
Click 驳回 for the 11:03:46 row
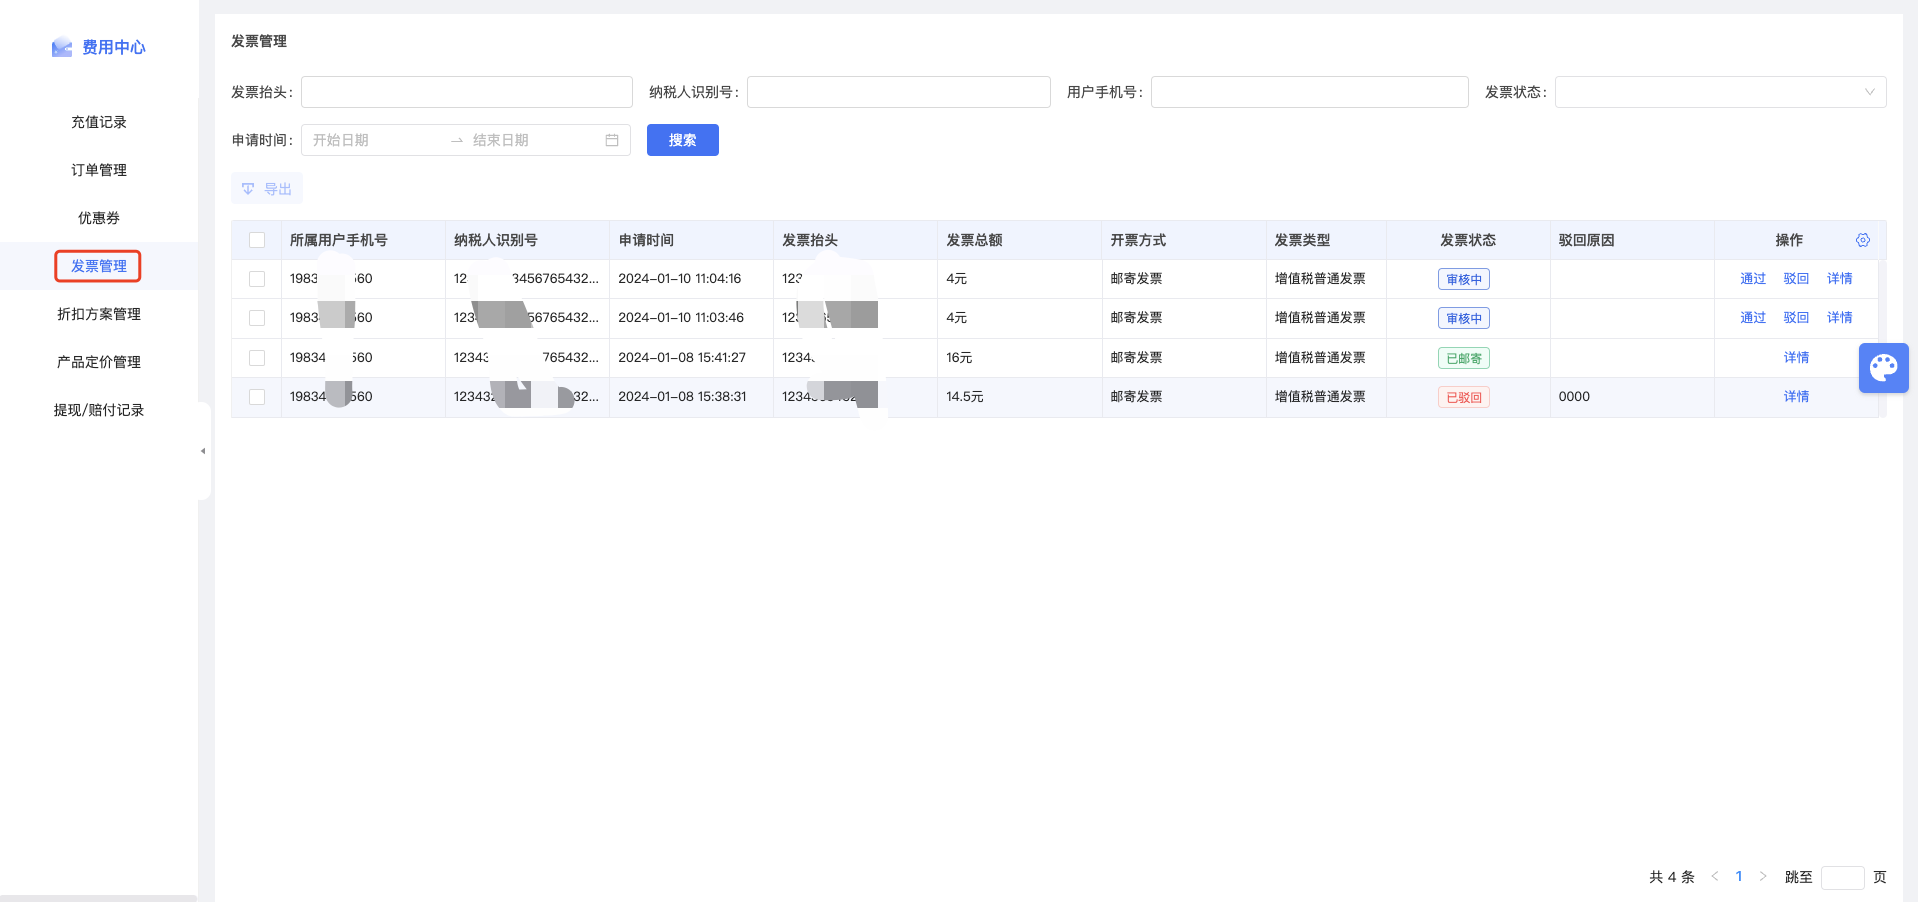point(1796,318)
